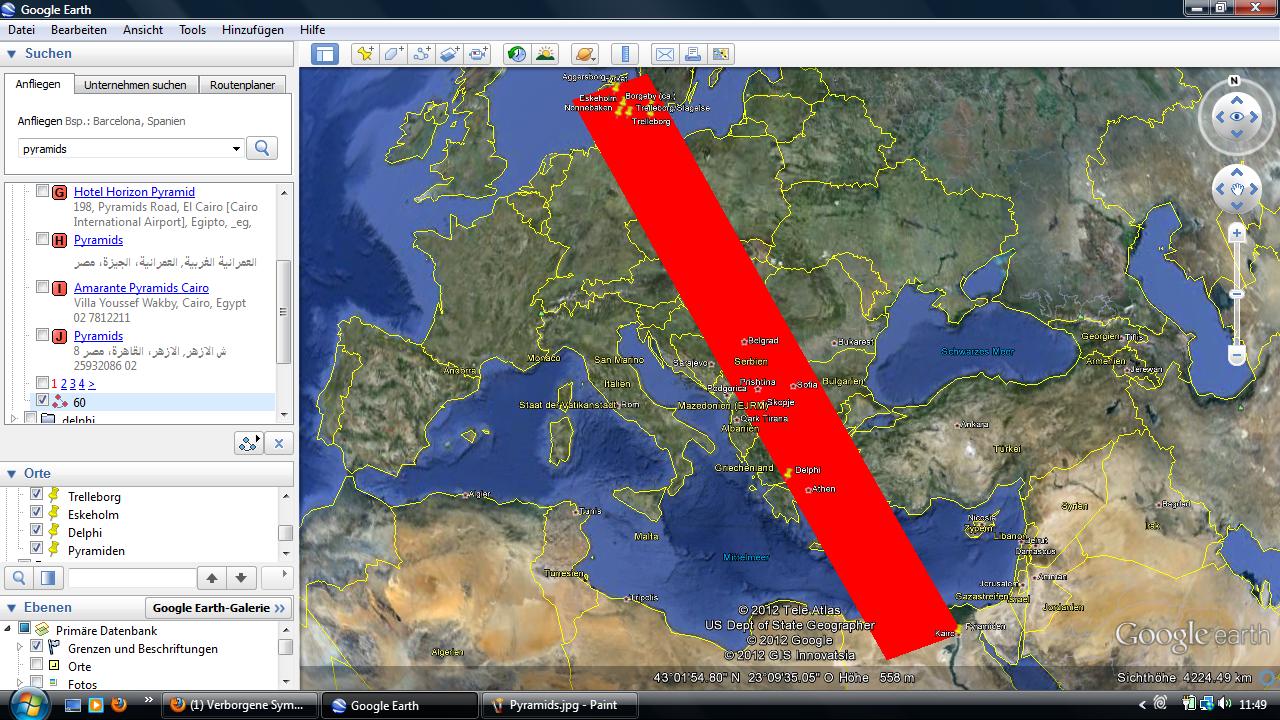Image resolution: width=1280 pixels, height=720 pixels.
Task: Check the box next to result H Pyramids
Action: click(43, 239)
